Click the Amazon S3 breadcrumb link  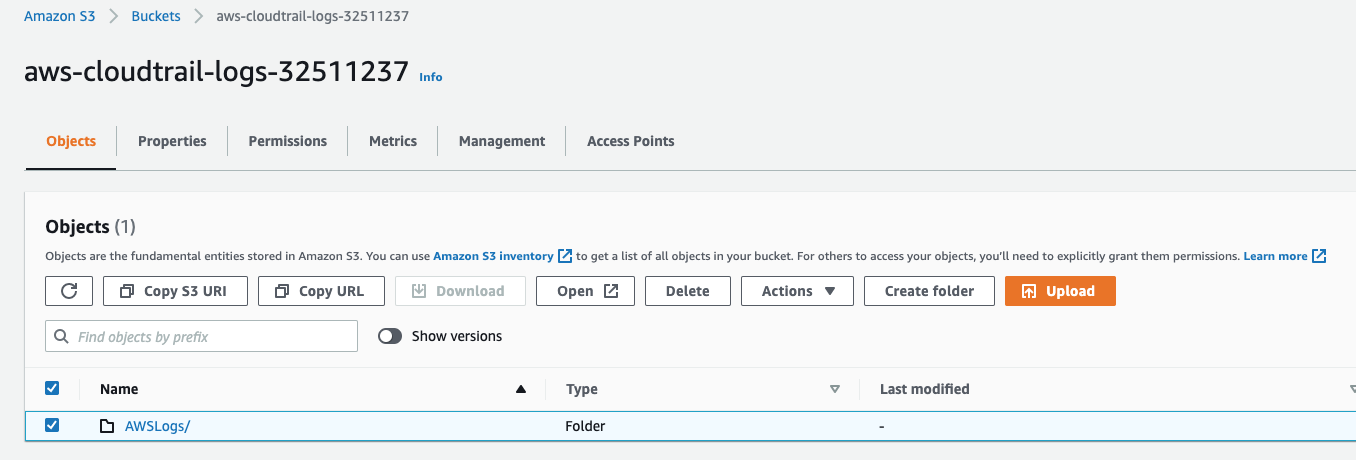(x=59, y=16)
